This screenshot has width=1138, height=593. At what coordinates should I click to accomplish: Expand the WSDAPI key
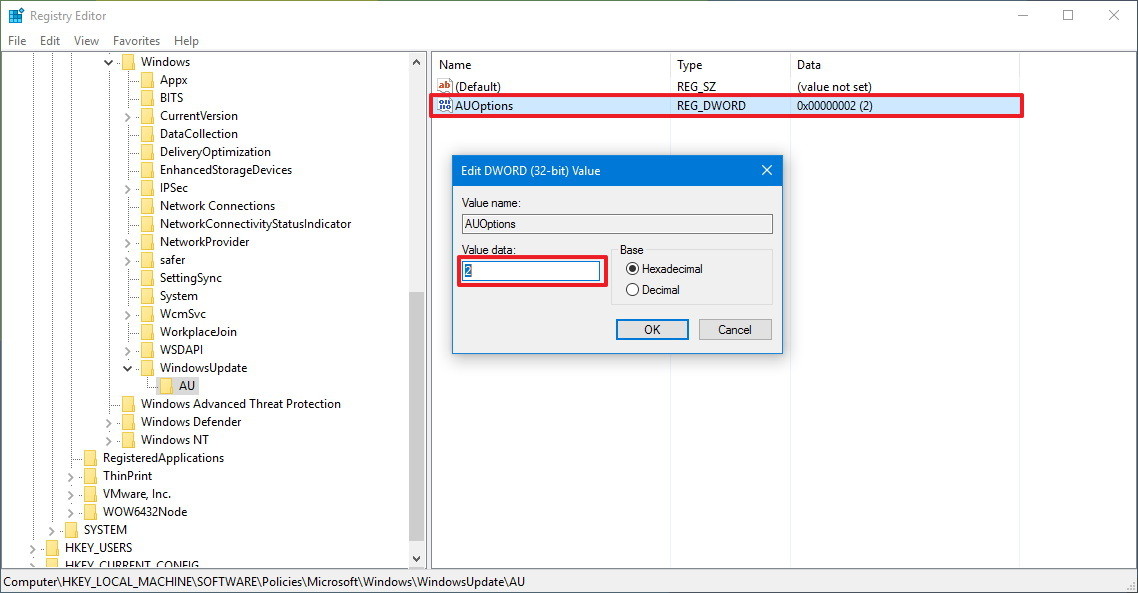tap(128, 351)
